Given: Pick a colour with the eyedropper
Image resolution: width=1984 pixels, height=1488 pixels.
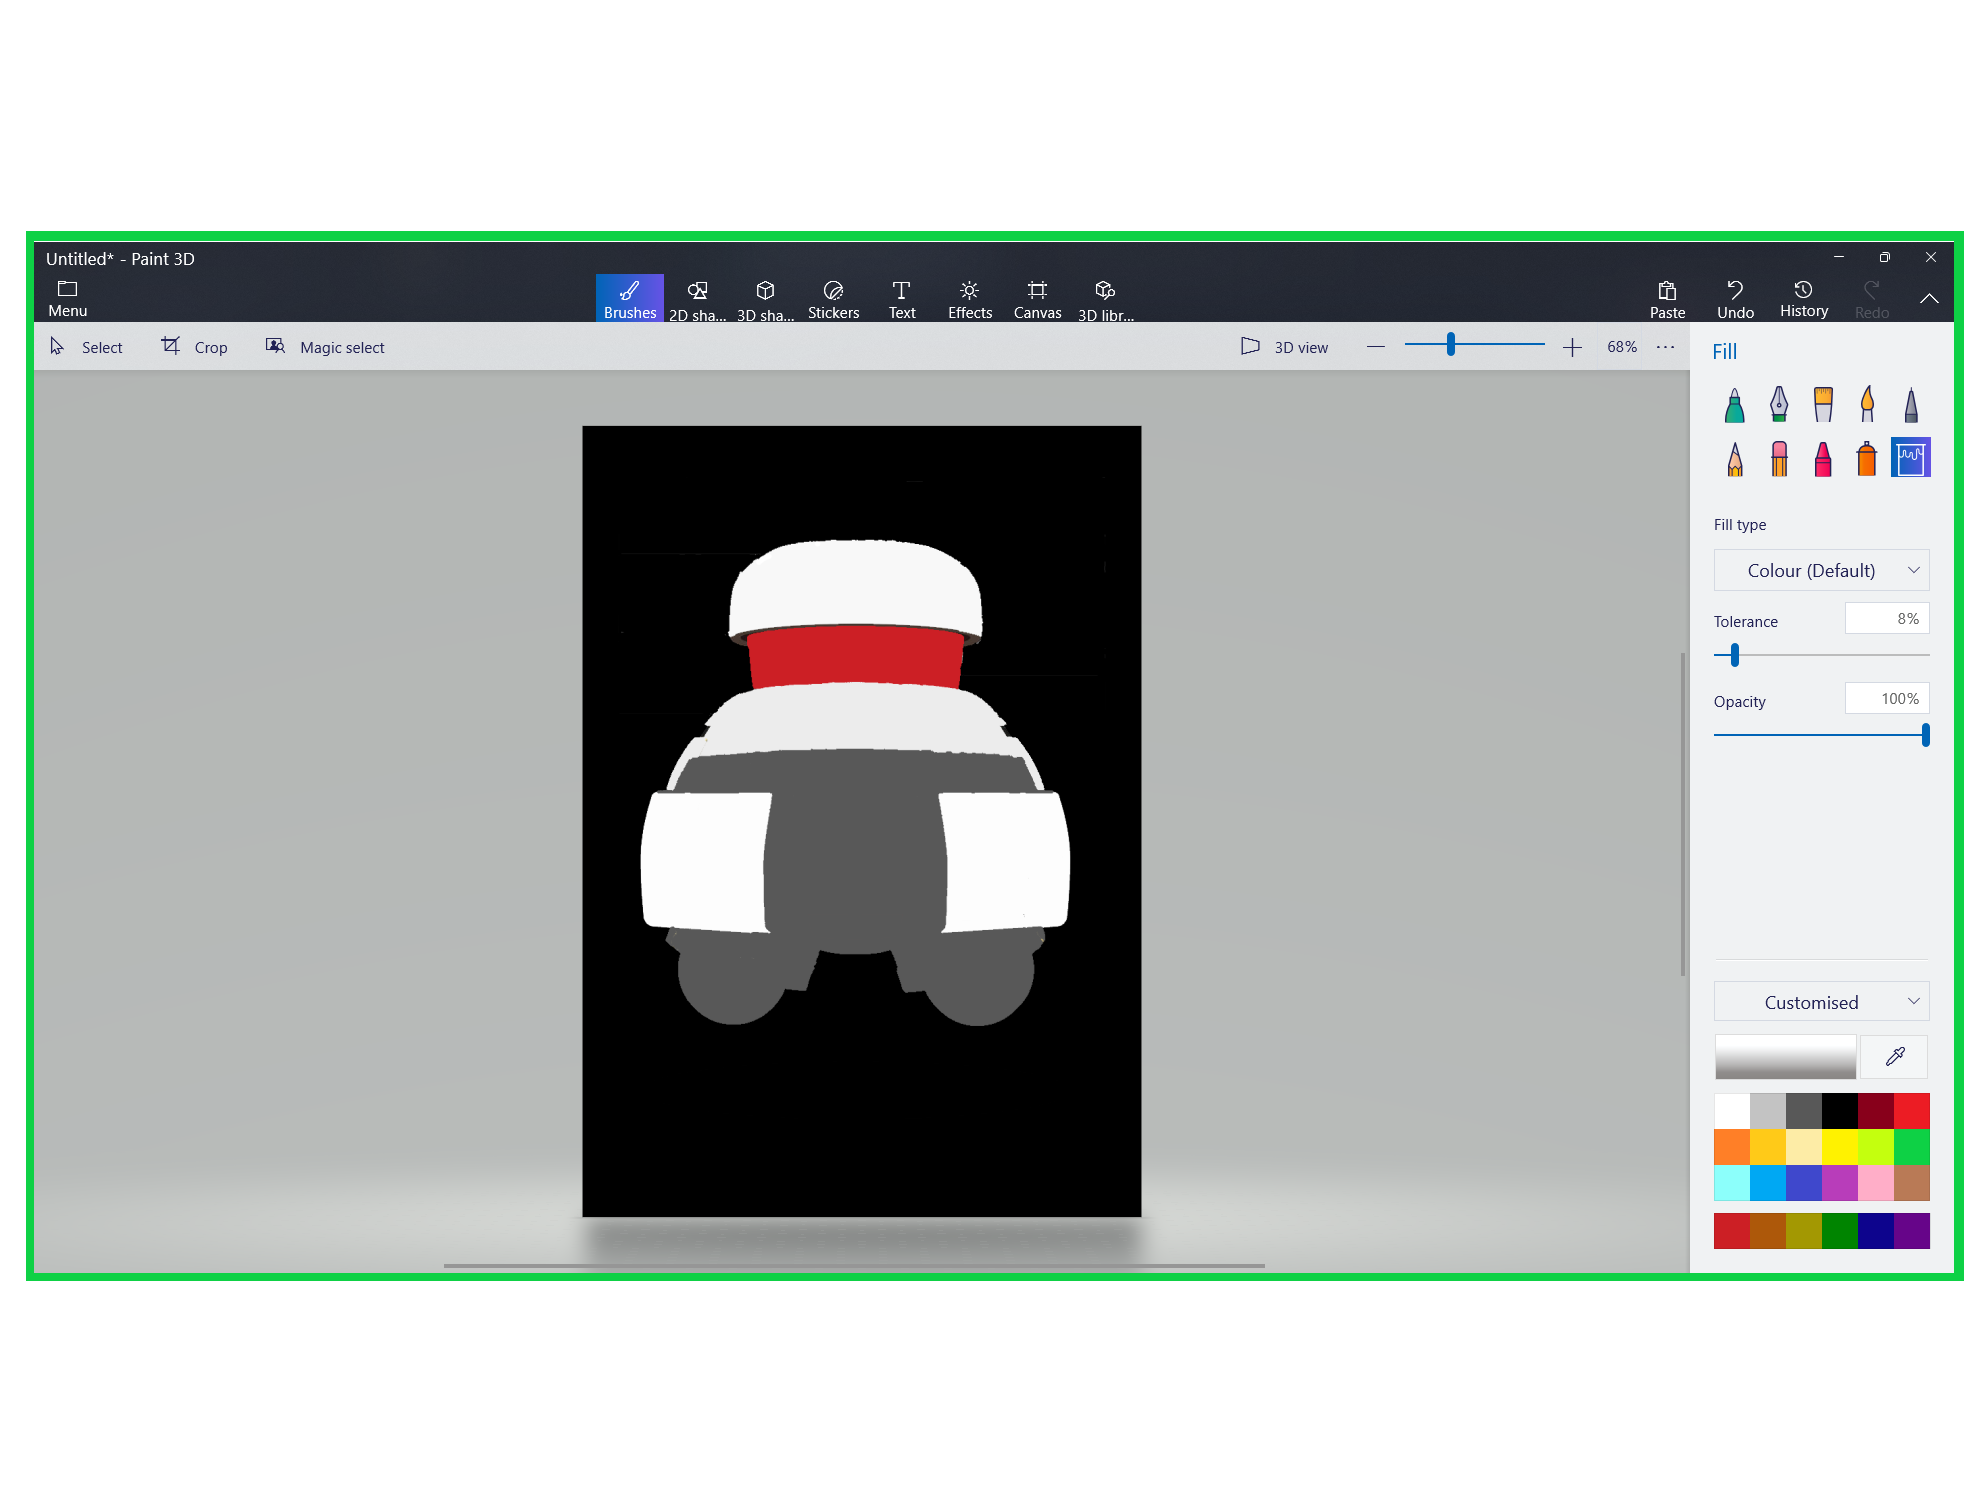Looking at the screenshot, I should tap(1895, 1057).
